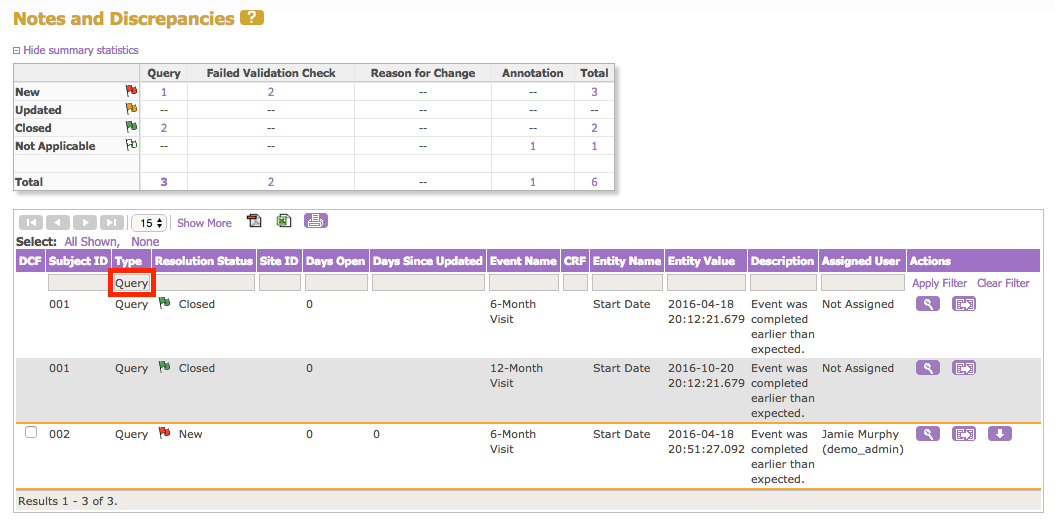Sort by the Subject ID column header
Image resolution: width=1055 pixels, height=525 pixels.
point(78,261)
